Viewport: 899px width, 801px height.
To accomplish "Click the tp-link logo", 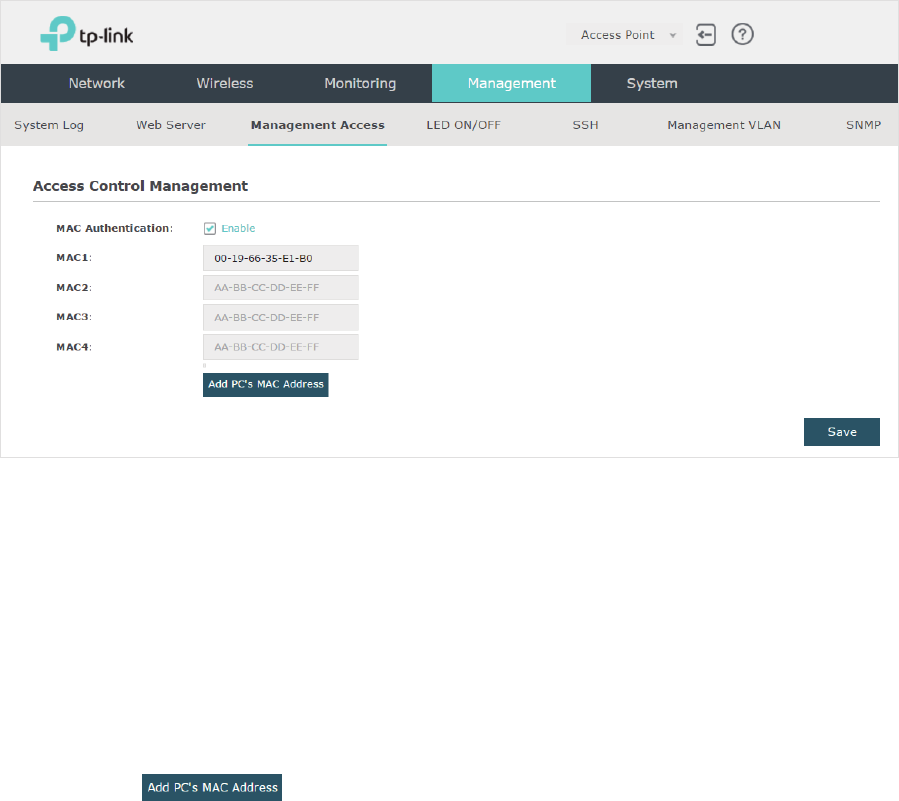I will pyautogui.click(x=87, y=33).
